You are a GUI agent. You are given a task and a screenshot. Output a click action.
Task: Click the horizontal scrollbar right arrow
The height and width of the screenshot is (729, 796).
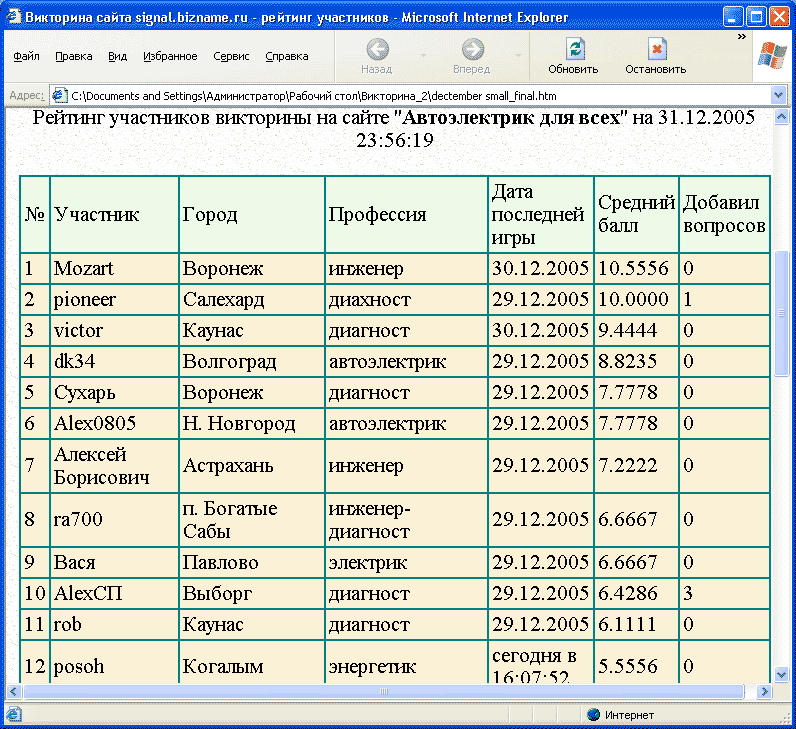pyautogui.click(x=764, y=691)
